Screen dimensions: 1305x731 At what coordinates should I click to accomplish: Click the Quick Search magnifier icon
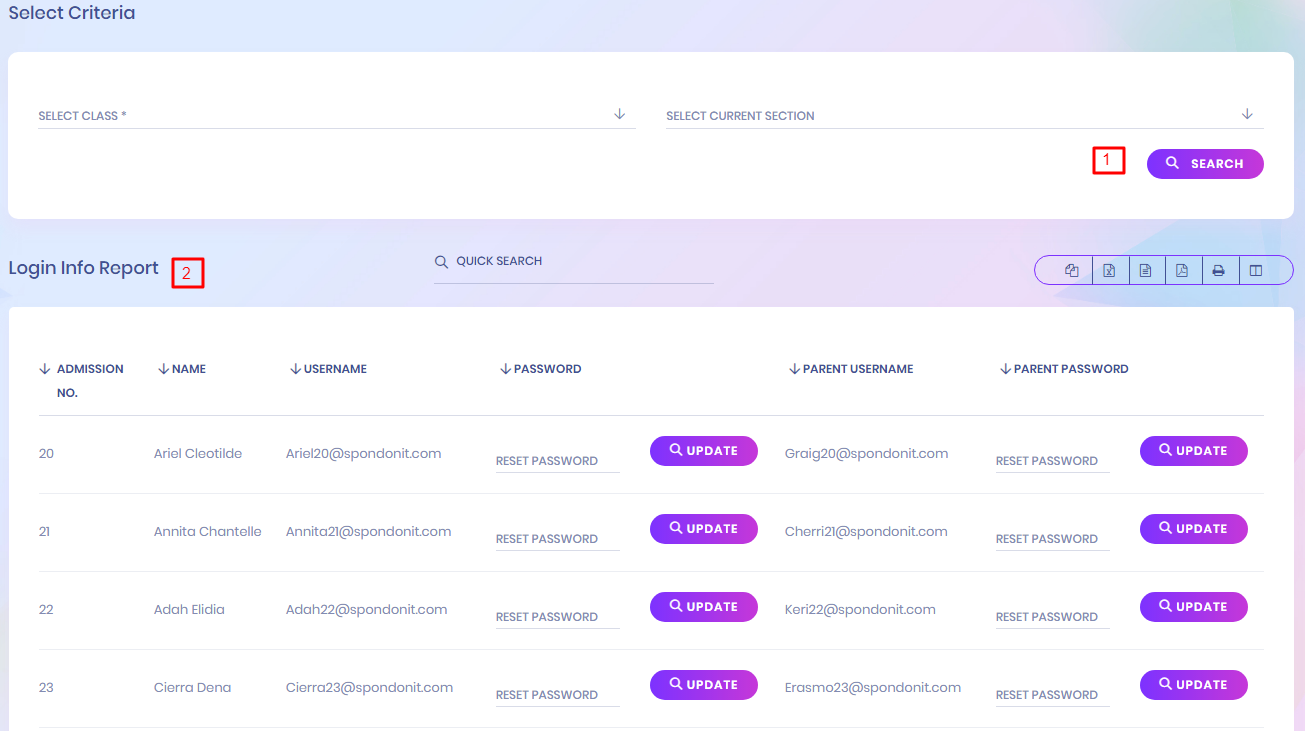tap(441, 262)
